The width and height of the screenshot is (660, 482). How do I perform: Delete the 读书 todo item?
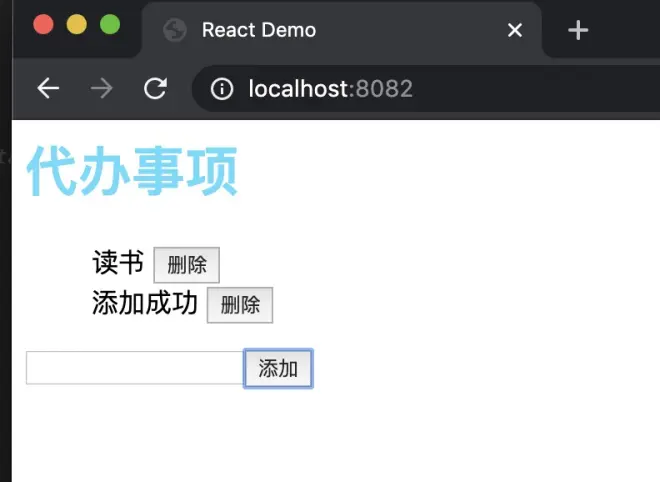pos(186,265)
